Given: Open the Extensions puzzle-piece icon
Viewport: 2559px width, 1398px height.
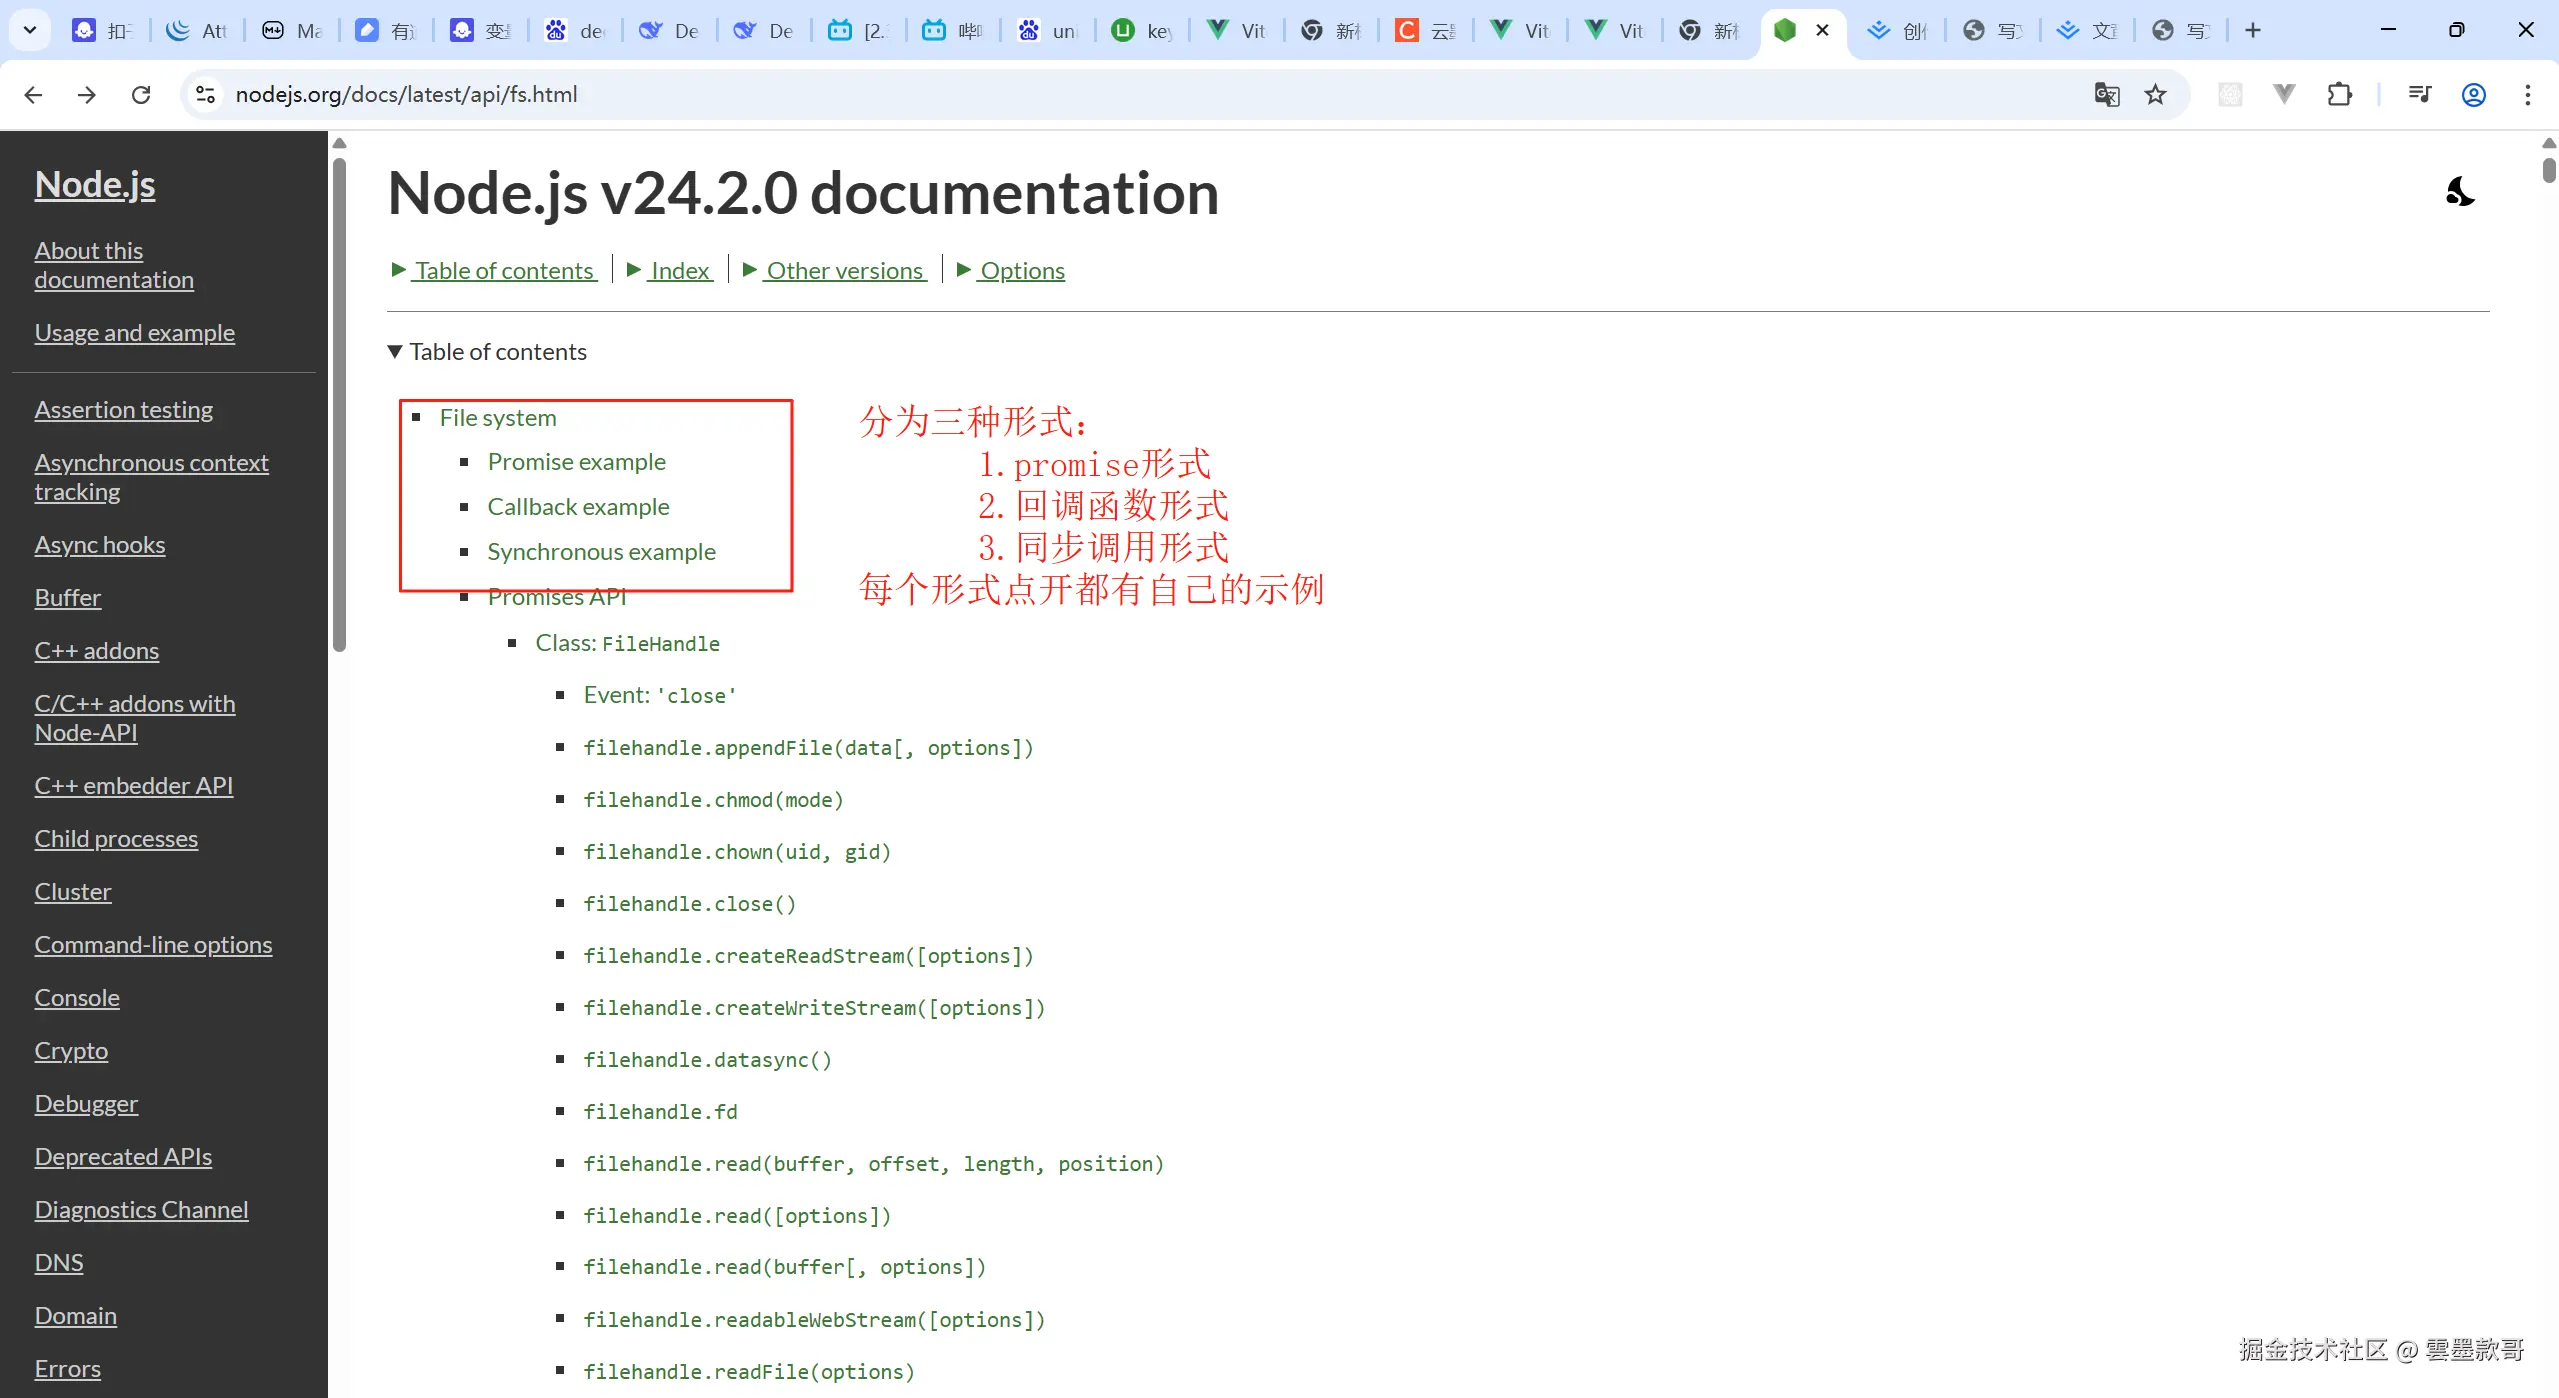Looking at the screenshot, I should tap(2340, 94).
